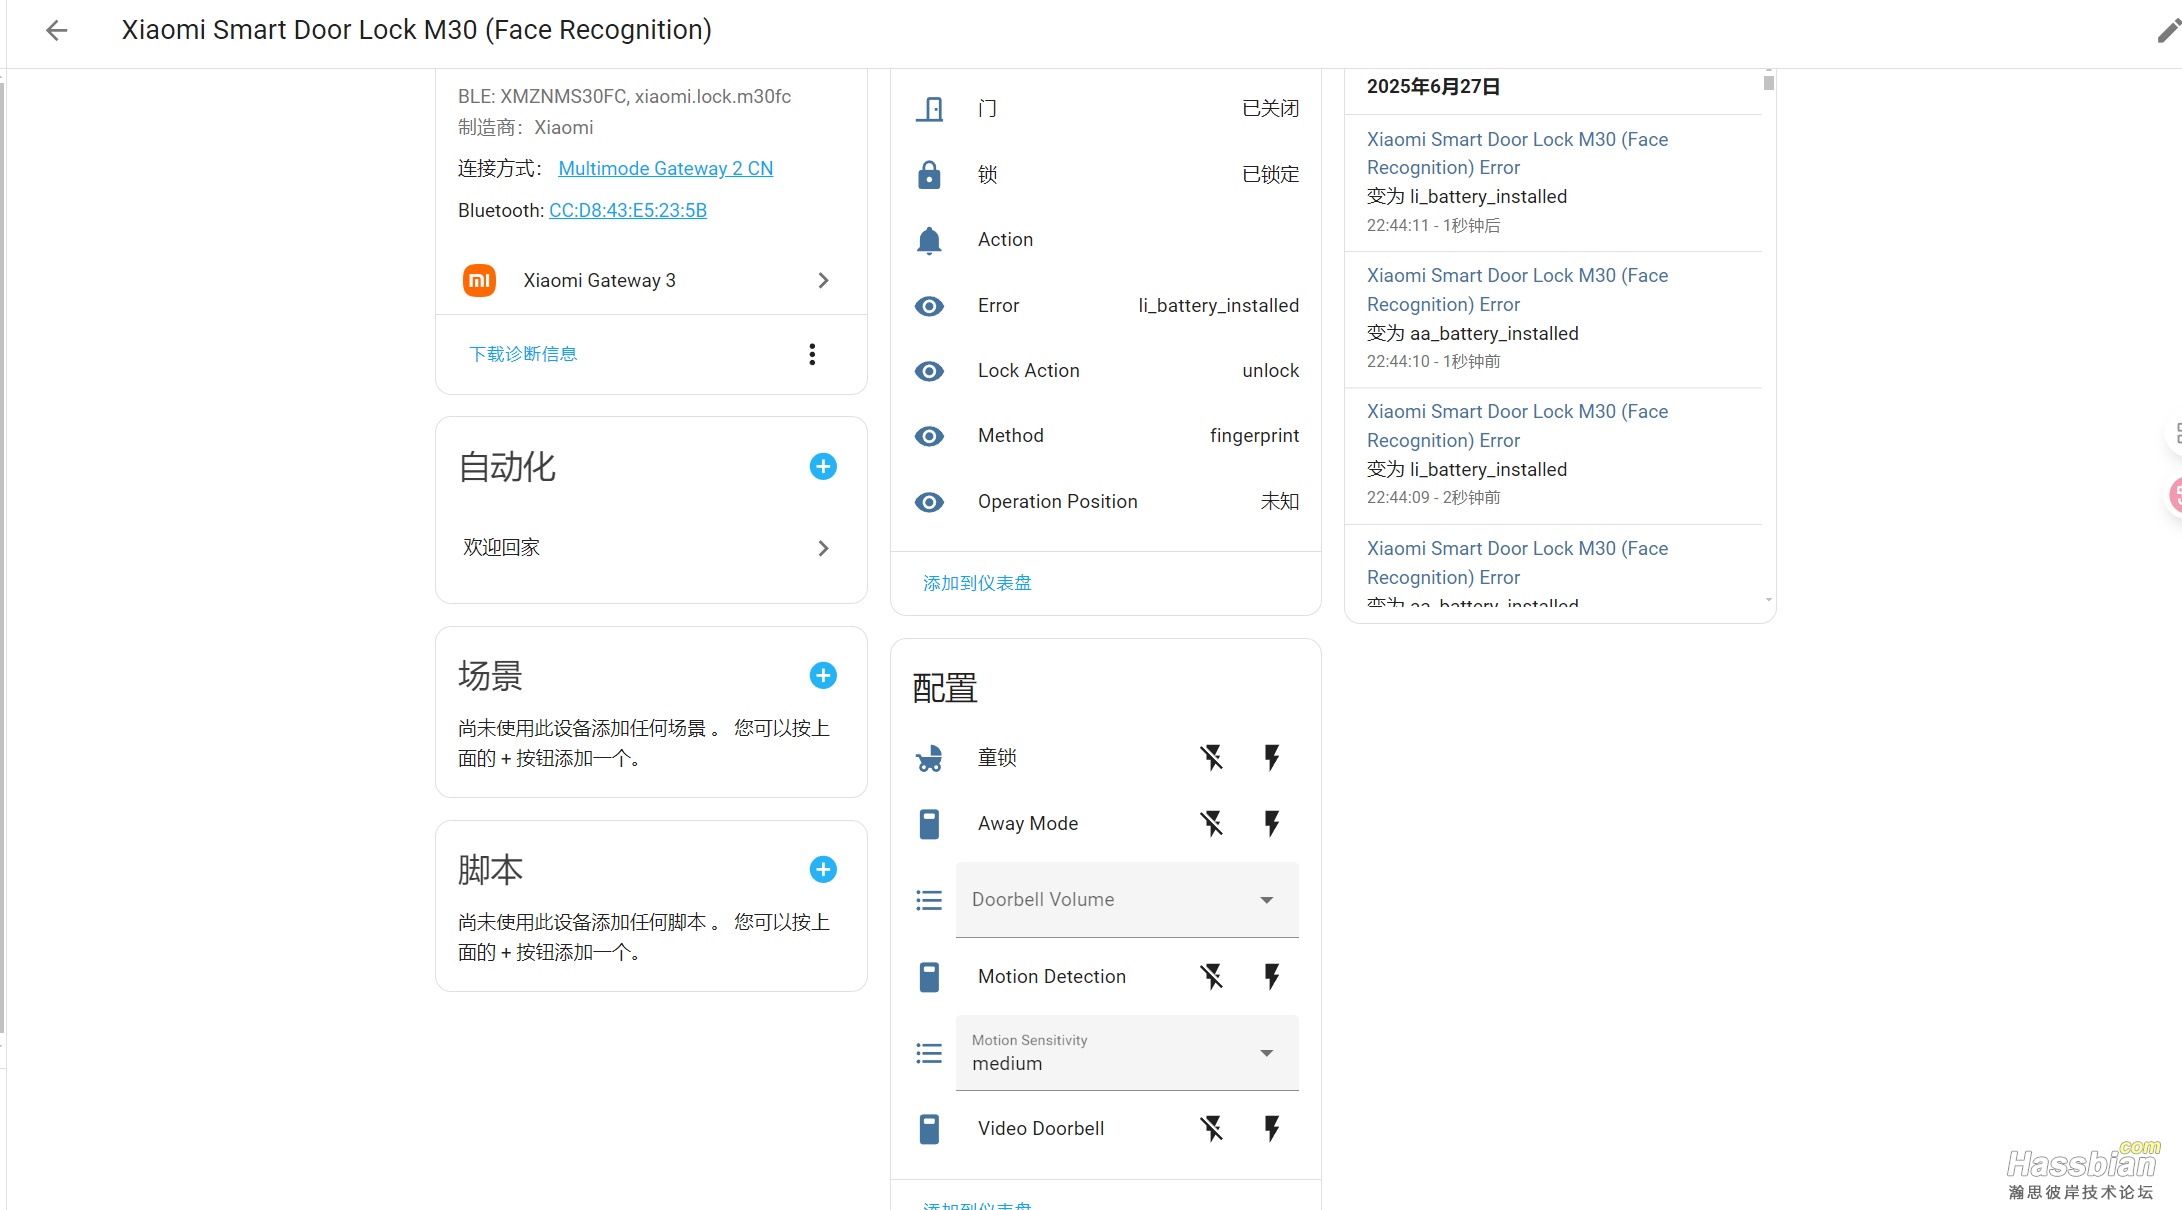Turn off Motion Detection
Image resolution: width=2182 pixels, height=1210 pixels.
click(1212, 977)
